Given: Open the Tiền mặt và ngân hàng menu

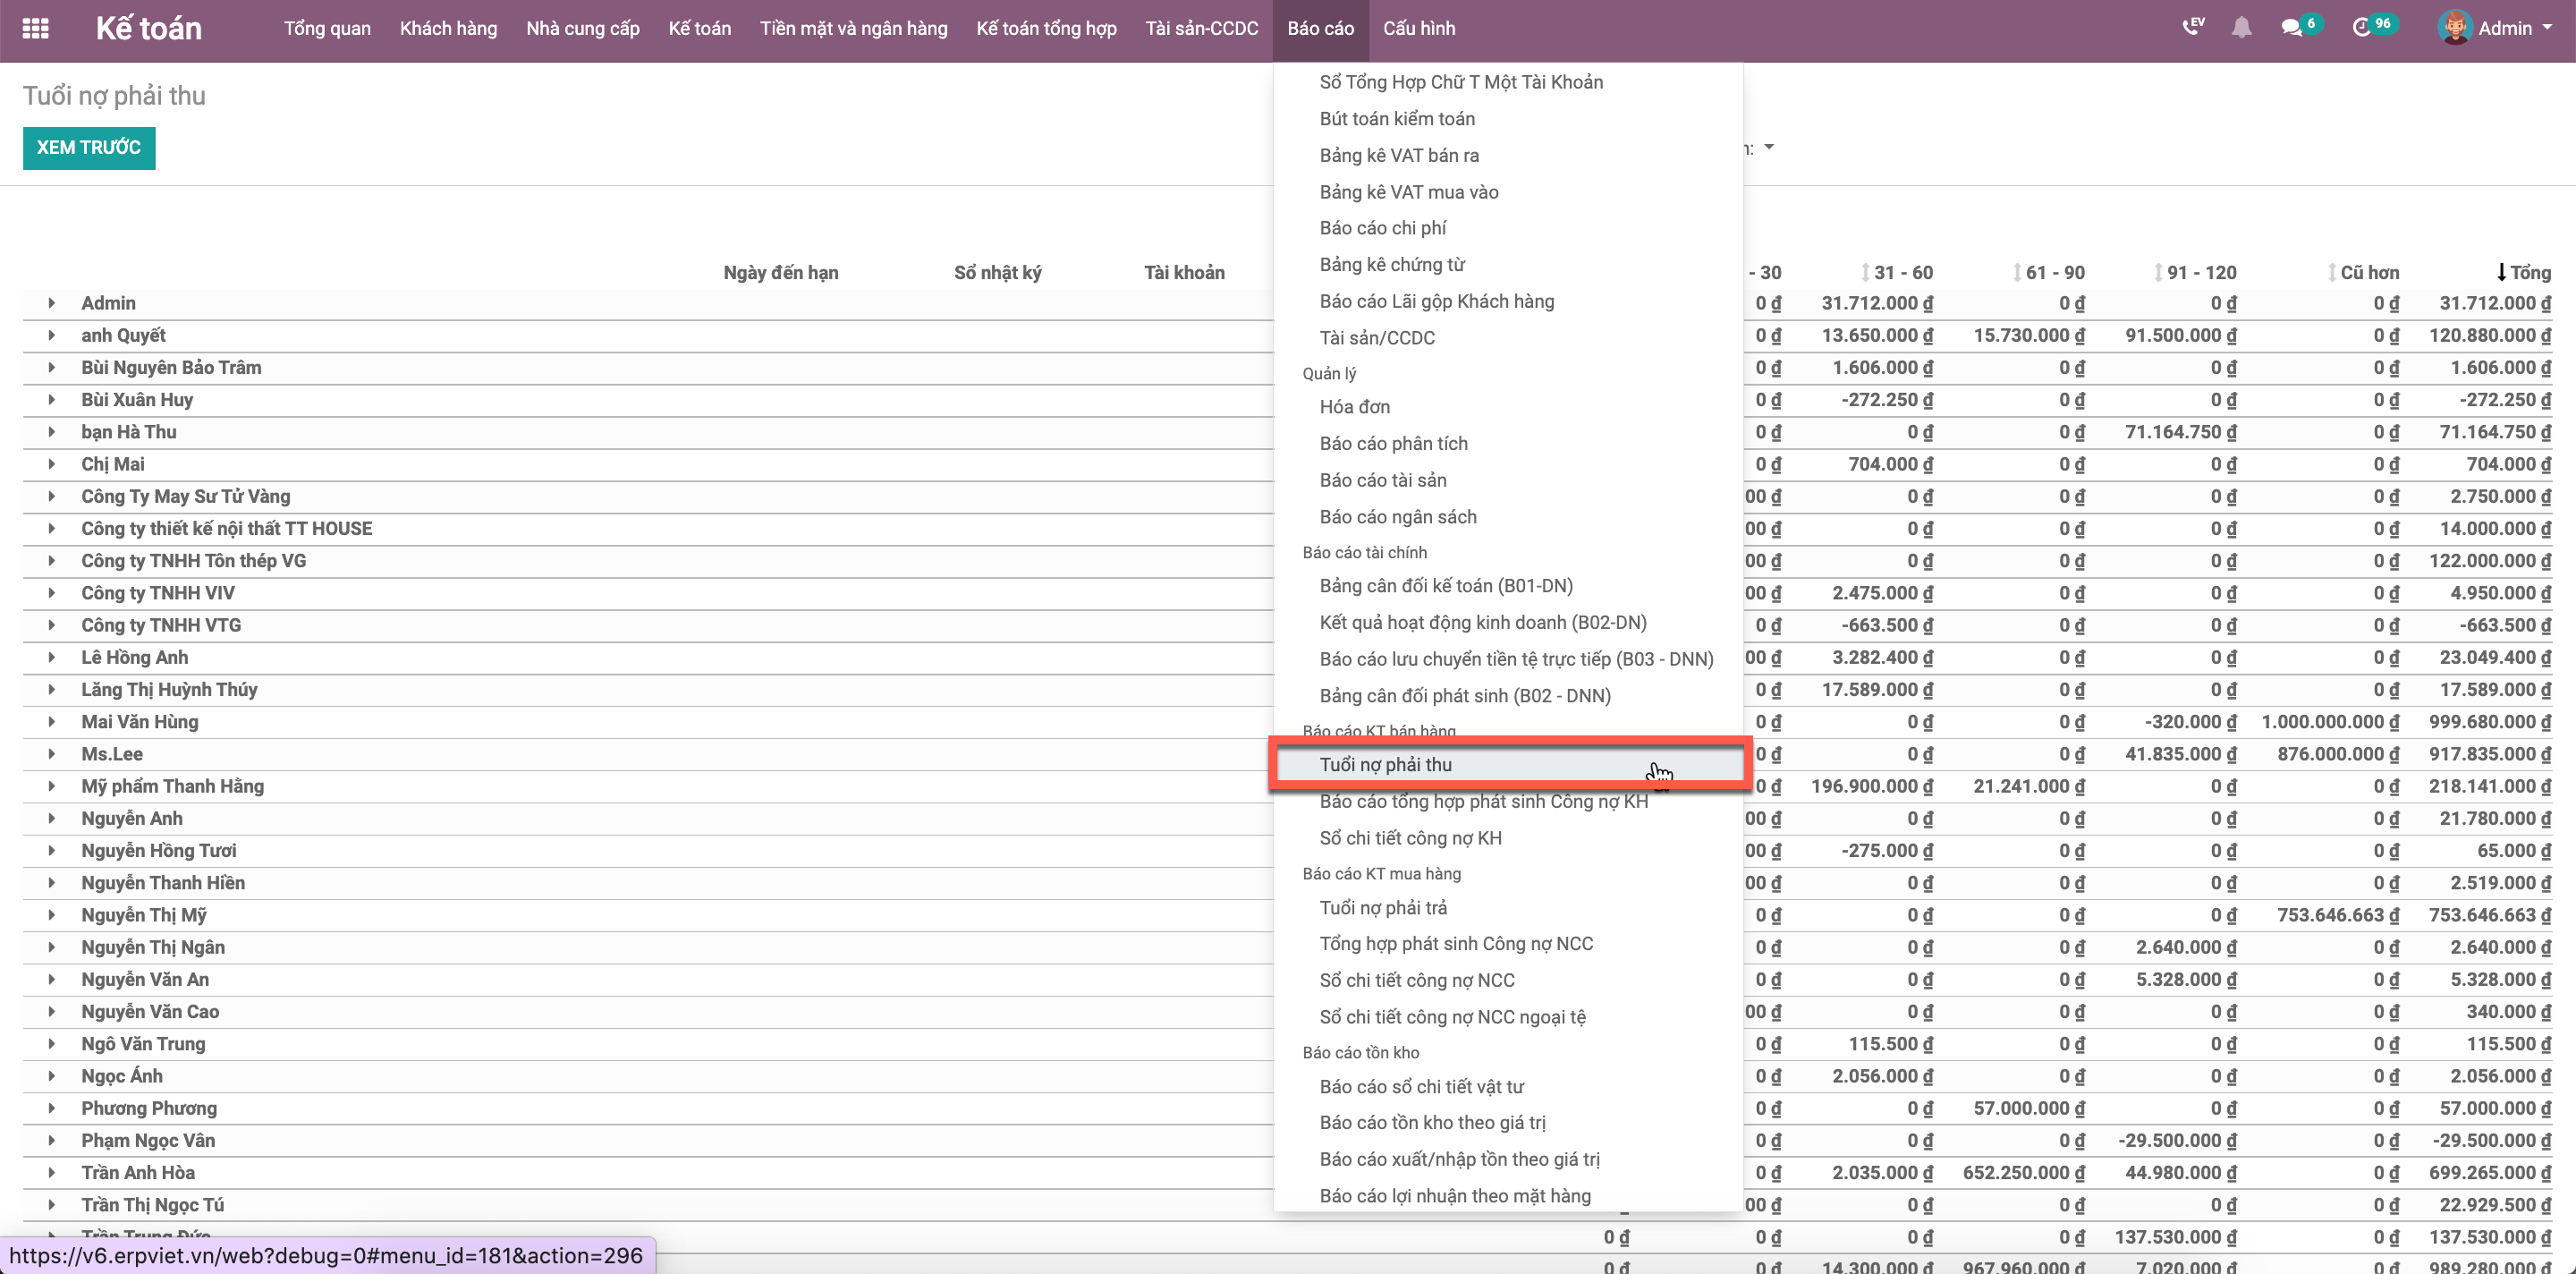Looking at the screenshot, I should pyautogui.click(x=853, y=28).
